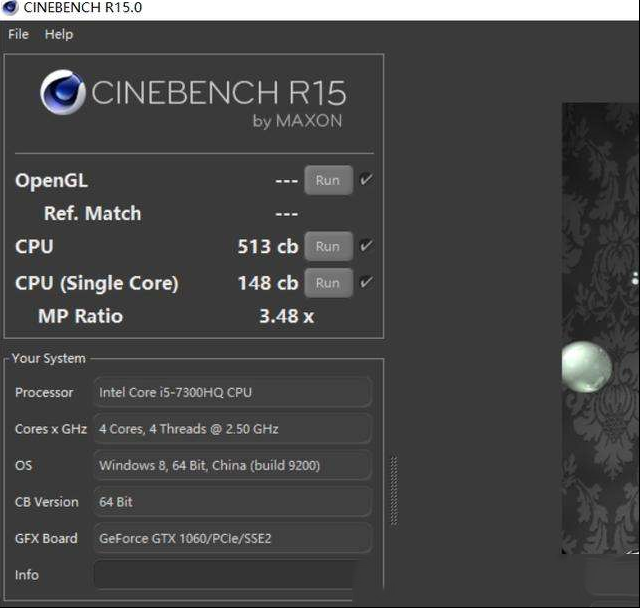Click the OpenGL label
The image size is (640, 608).
click(51, 180)
